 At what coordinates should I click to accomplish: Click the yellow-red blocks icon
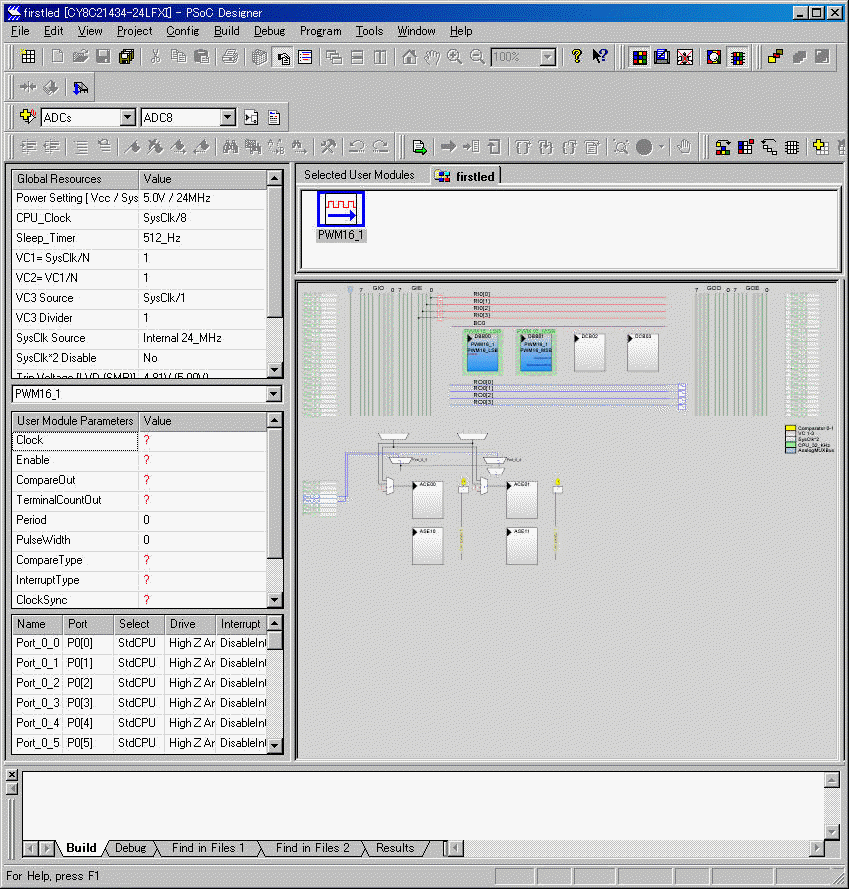[x=775, y=57]
